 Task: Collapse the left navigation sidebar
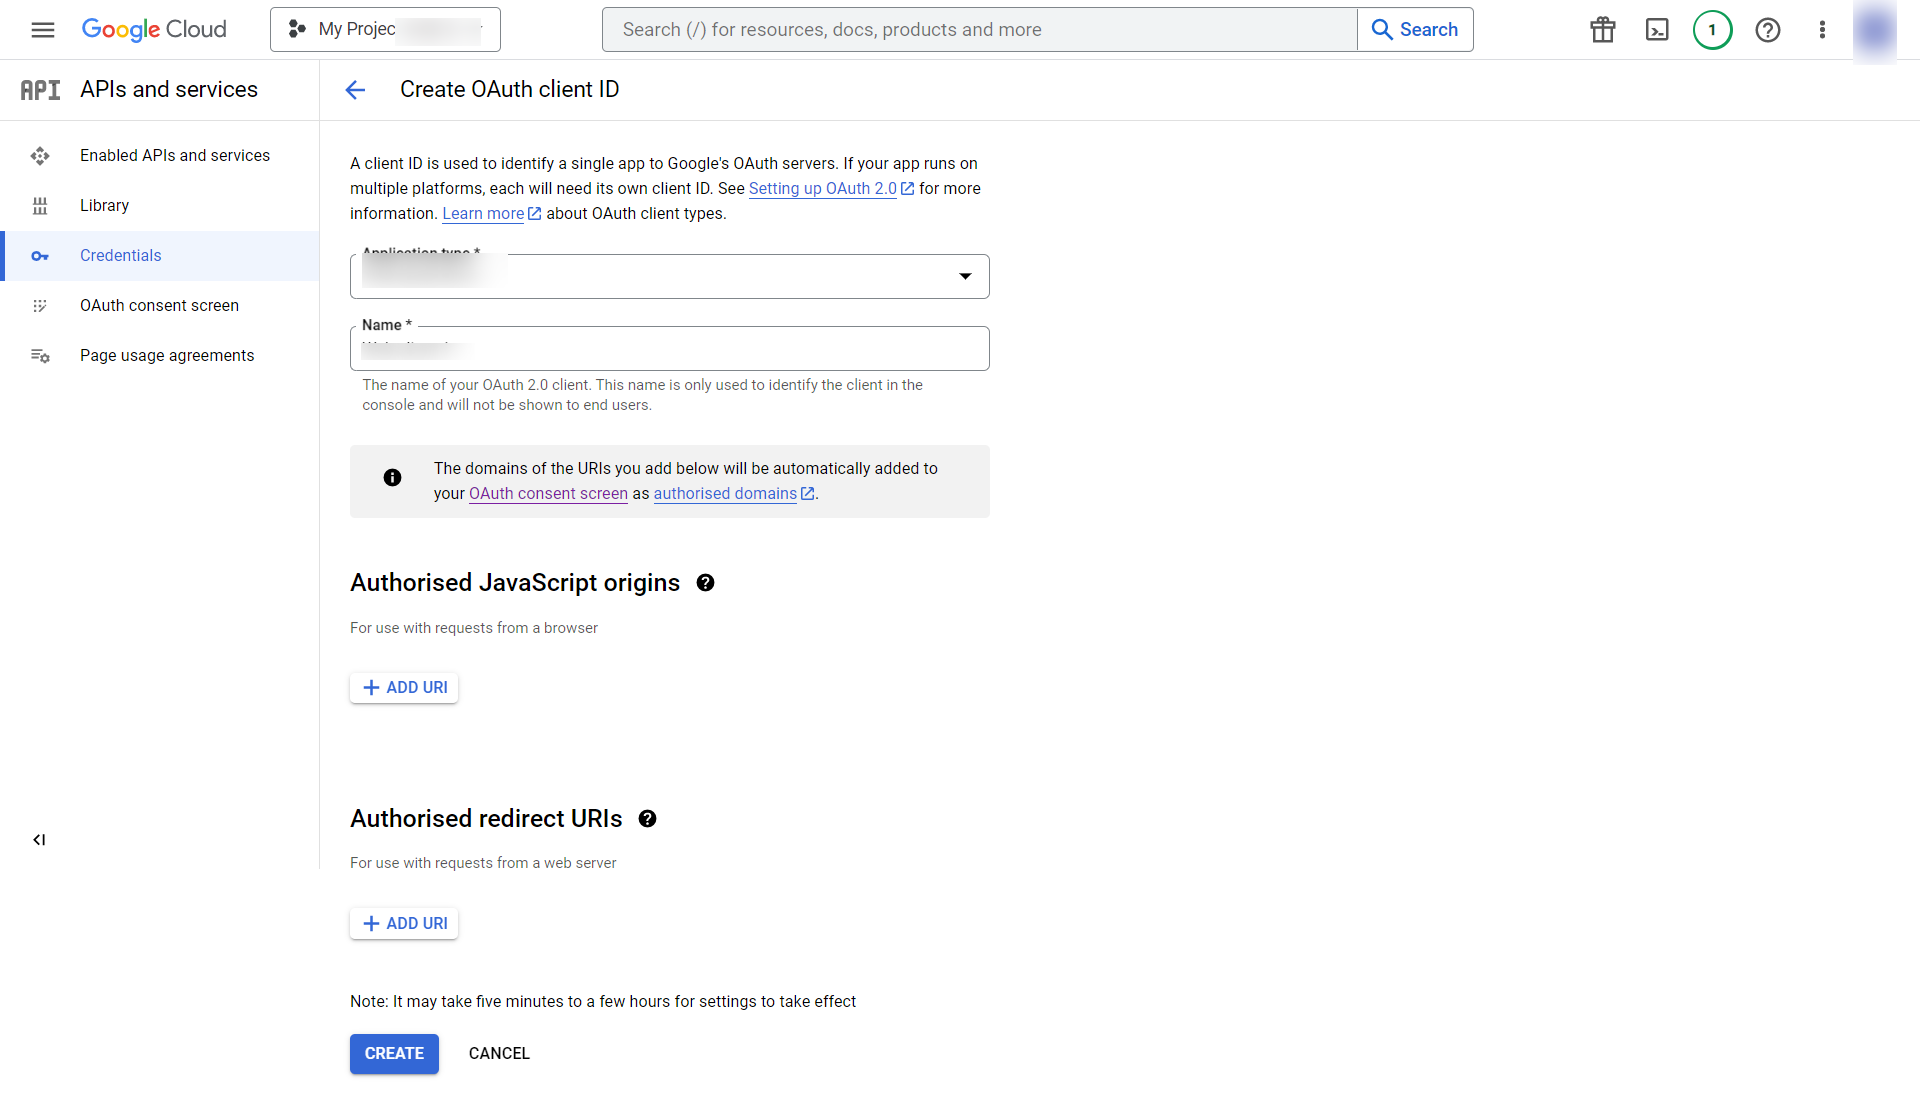click(x=40, y=839)
